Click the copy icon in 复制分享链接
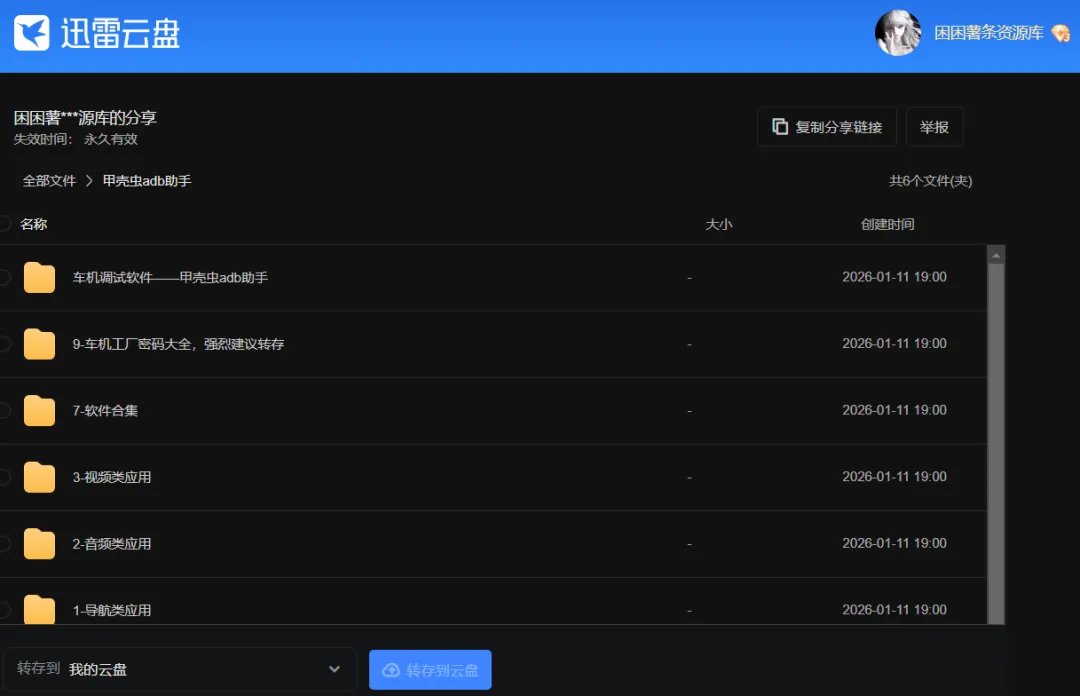This screenshot has width=1080, height=696. coord(780,127)
